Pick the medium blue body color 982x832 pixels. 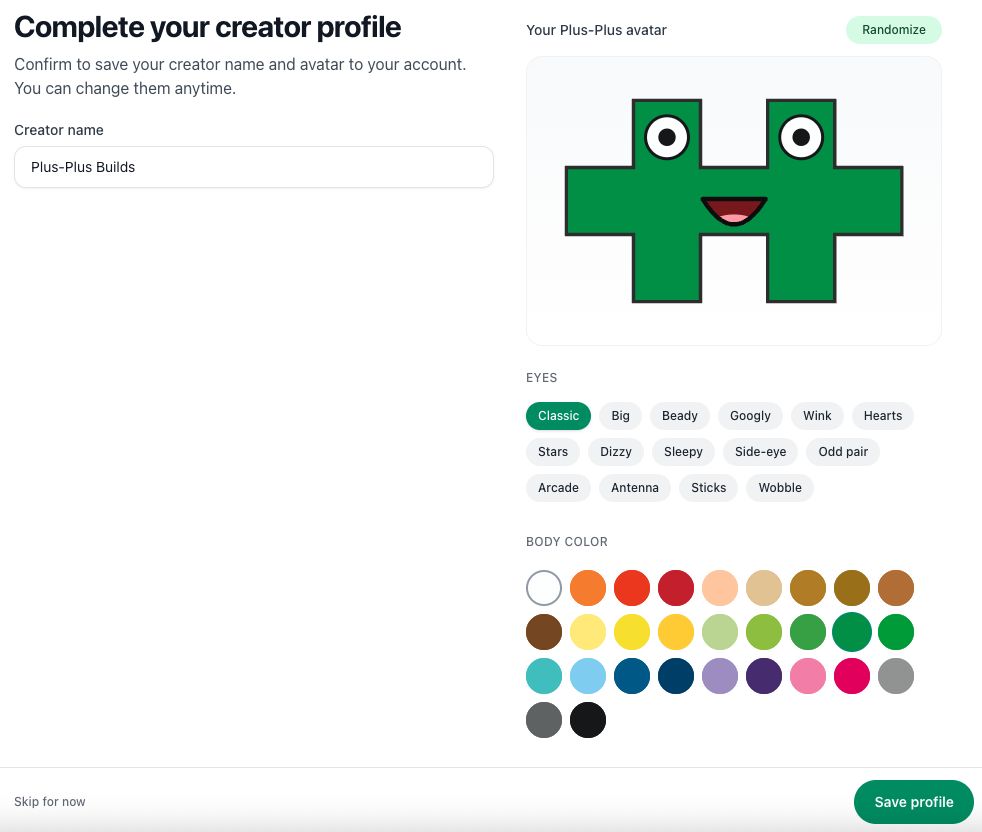tap(632, 676)
